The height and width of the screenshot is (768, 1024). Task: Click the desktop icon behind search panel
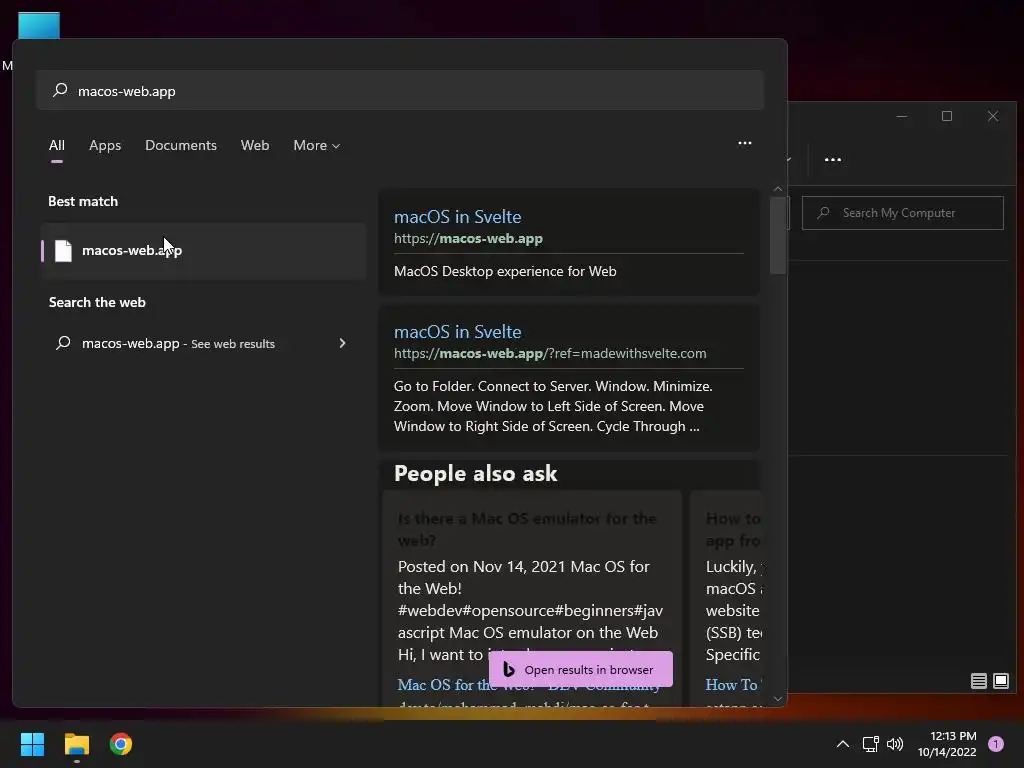(x=39, y=25)
